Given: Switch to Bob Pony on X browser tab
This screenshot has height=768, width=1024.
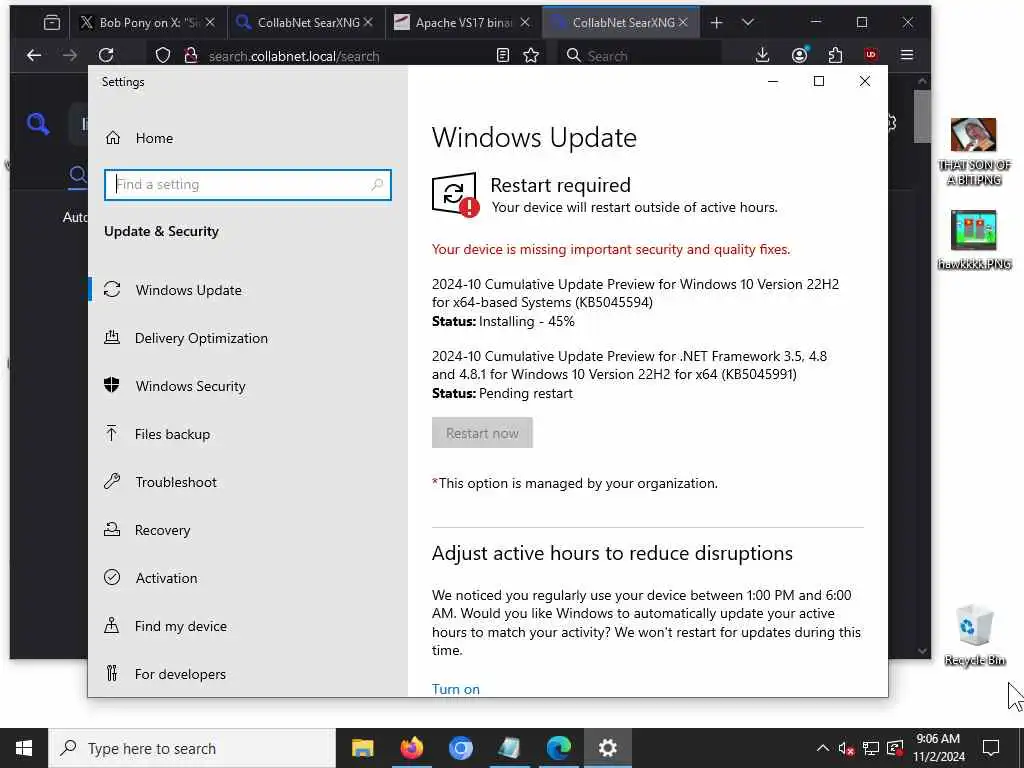Looking at the screenshot, I should pos(149,22).
